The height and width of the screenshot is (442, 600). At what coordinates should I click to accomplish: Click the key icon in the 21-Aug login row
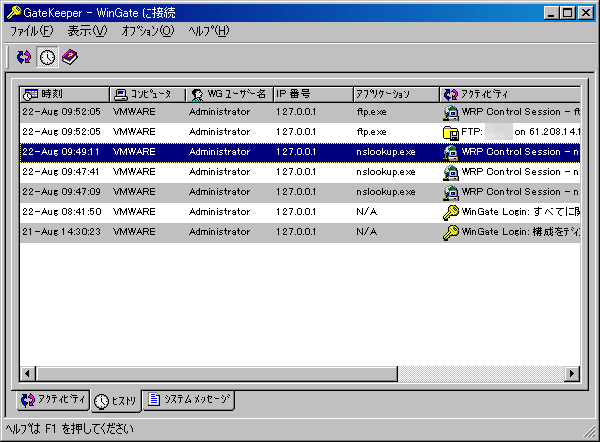pyautogui.click(x=451, y=232)
